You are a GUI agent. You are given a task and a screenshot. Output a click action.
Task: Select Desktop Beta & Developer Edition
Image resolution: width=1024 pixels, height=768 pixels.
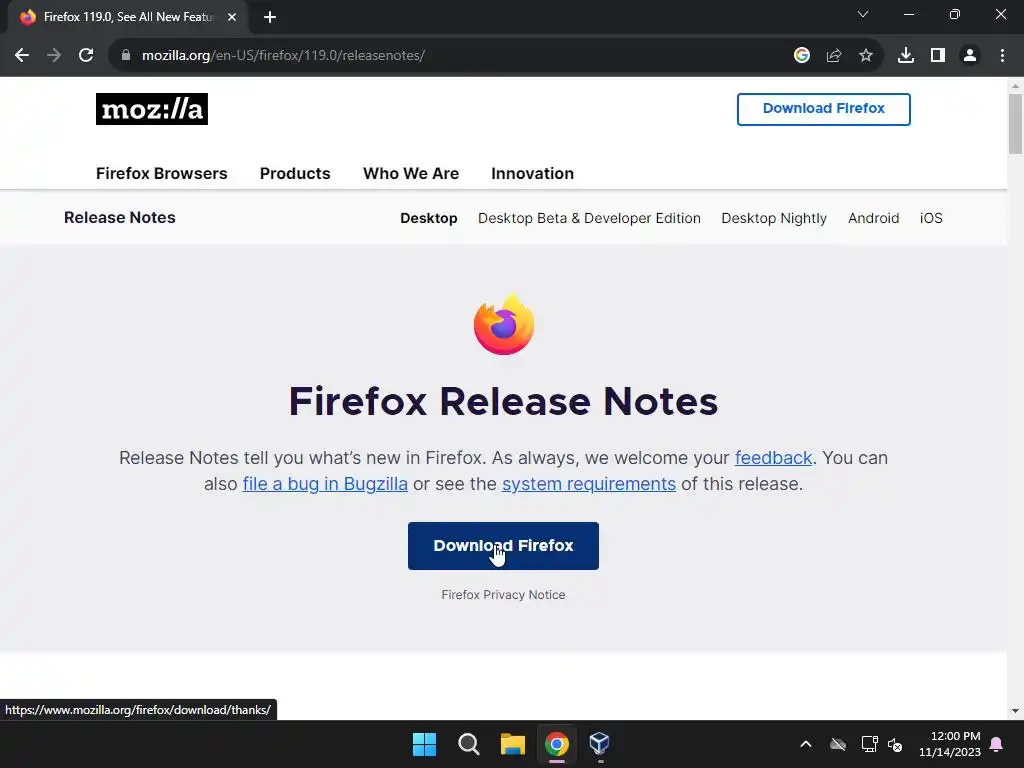pos(589,218)
